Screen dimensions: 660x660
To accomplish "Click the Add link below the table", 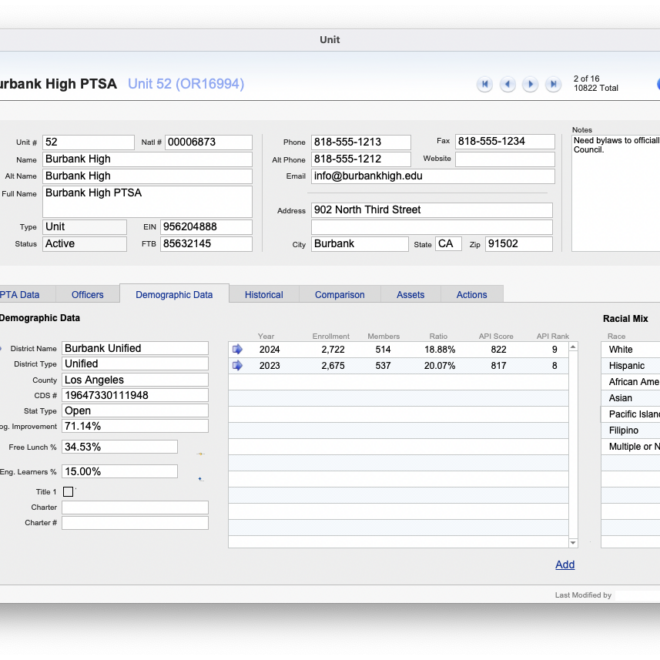I will point(565,565).
